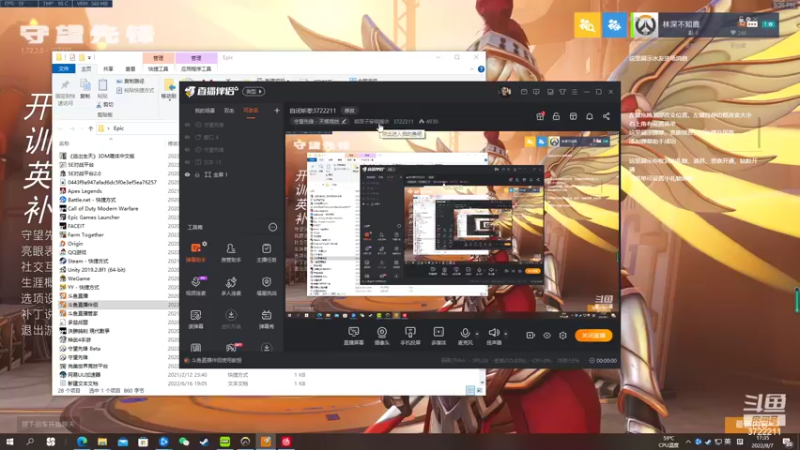Expand microphone options arrow

click(477, 334)
